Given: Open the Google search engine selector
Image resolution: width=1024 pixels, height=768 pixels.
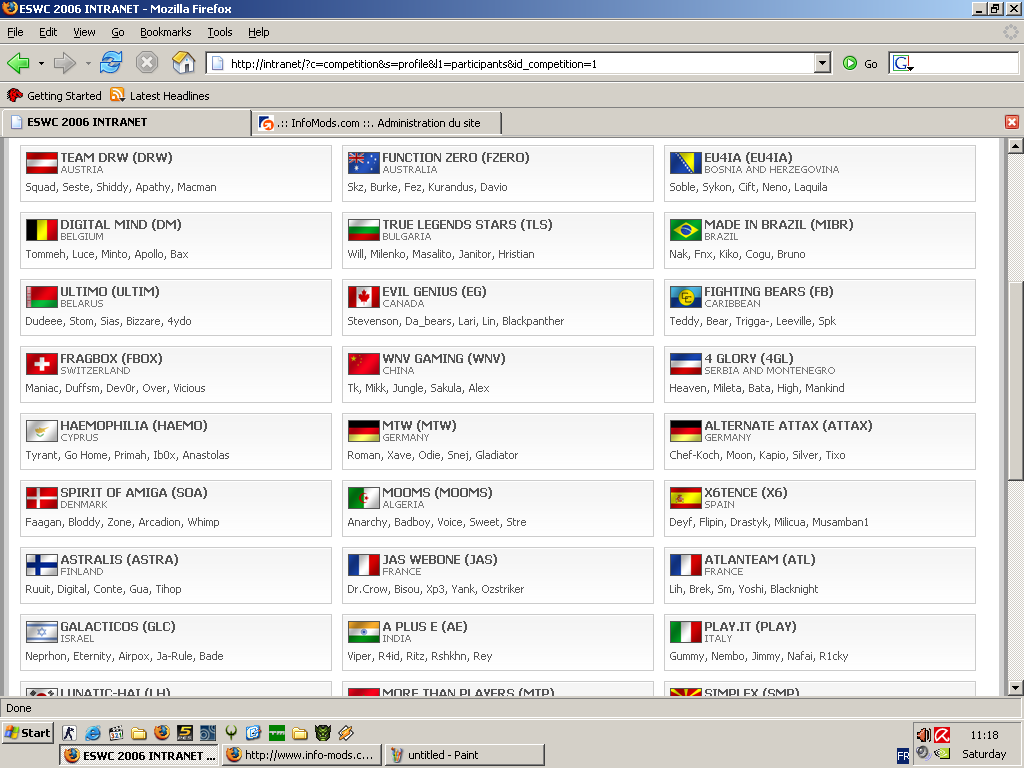Looking at the screenshot, I should [903, 63].
